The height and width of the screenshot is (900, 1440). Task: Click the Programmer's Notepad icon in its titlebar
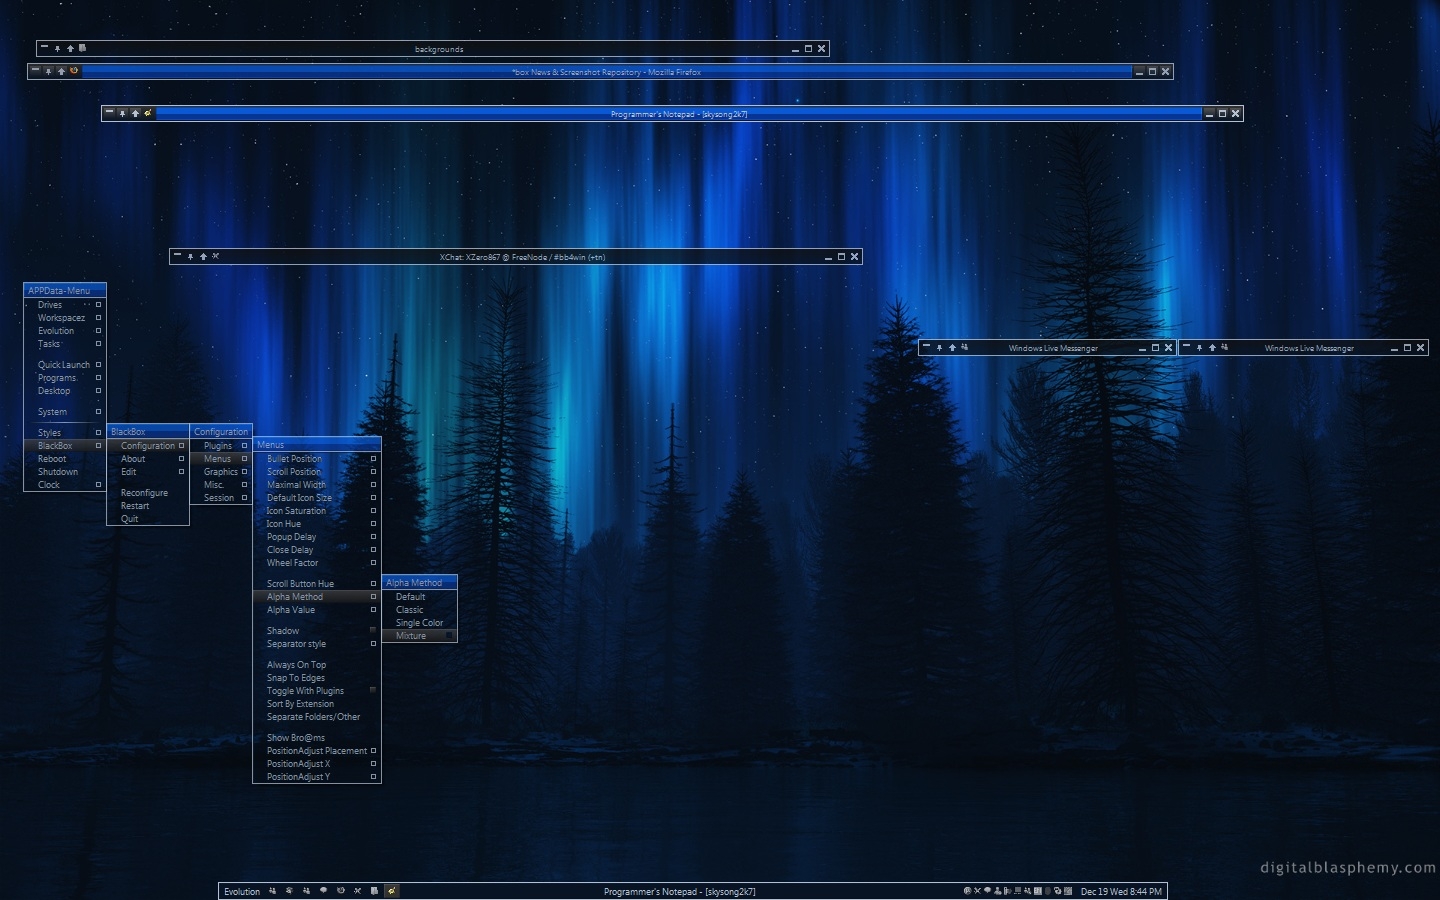click(x=148, y=113)
